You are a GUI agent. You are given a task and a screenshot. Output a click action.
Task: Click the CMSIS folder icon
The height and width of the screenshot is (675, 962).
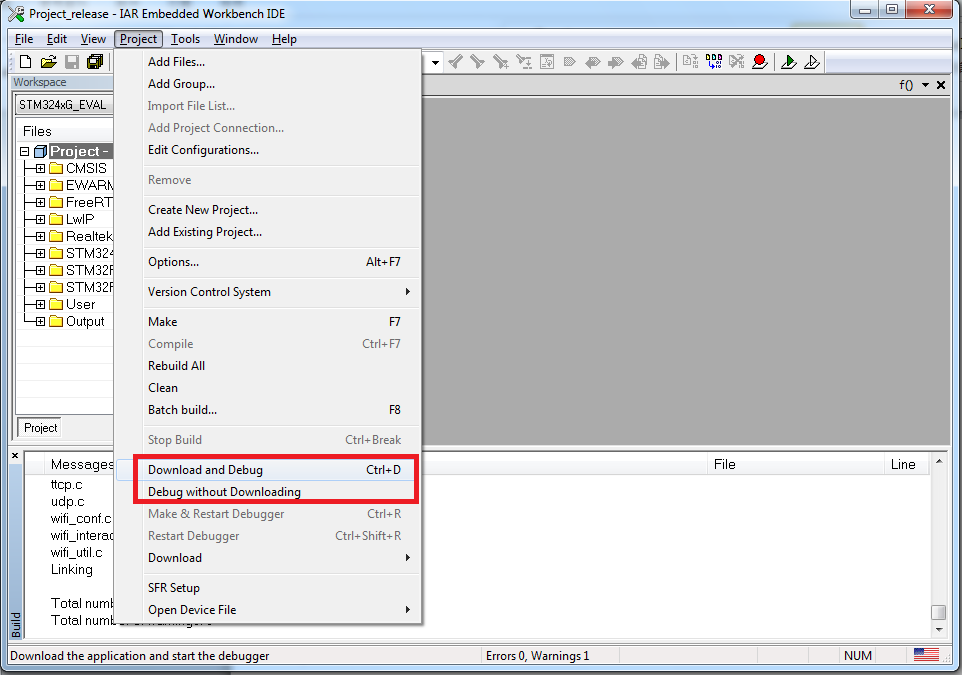56,168
